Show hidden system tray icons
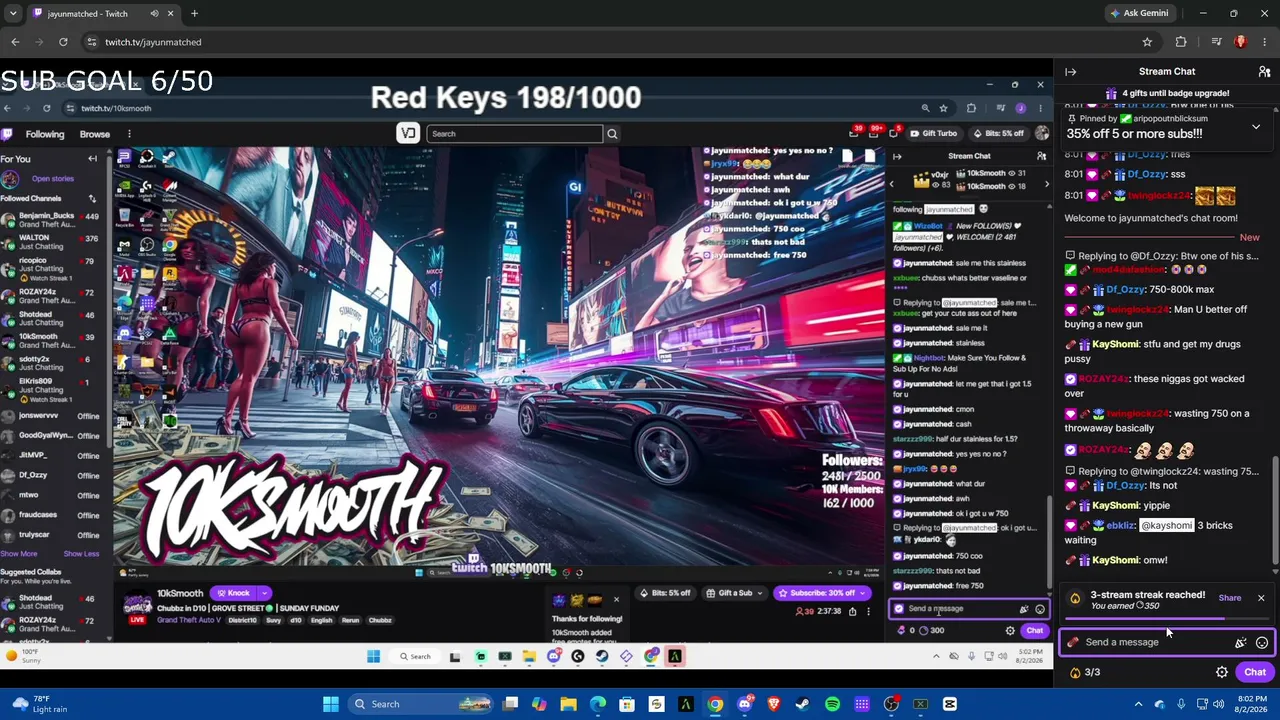Screen dimensions: 1280x720 click(x=1138, y=704)
